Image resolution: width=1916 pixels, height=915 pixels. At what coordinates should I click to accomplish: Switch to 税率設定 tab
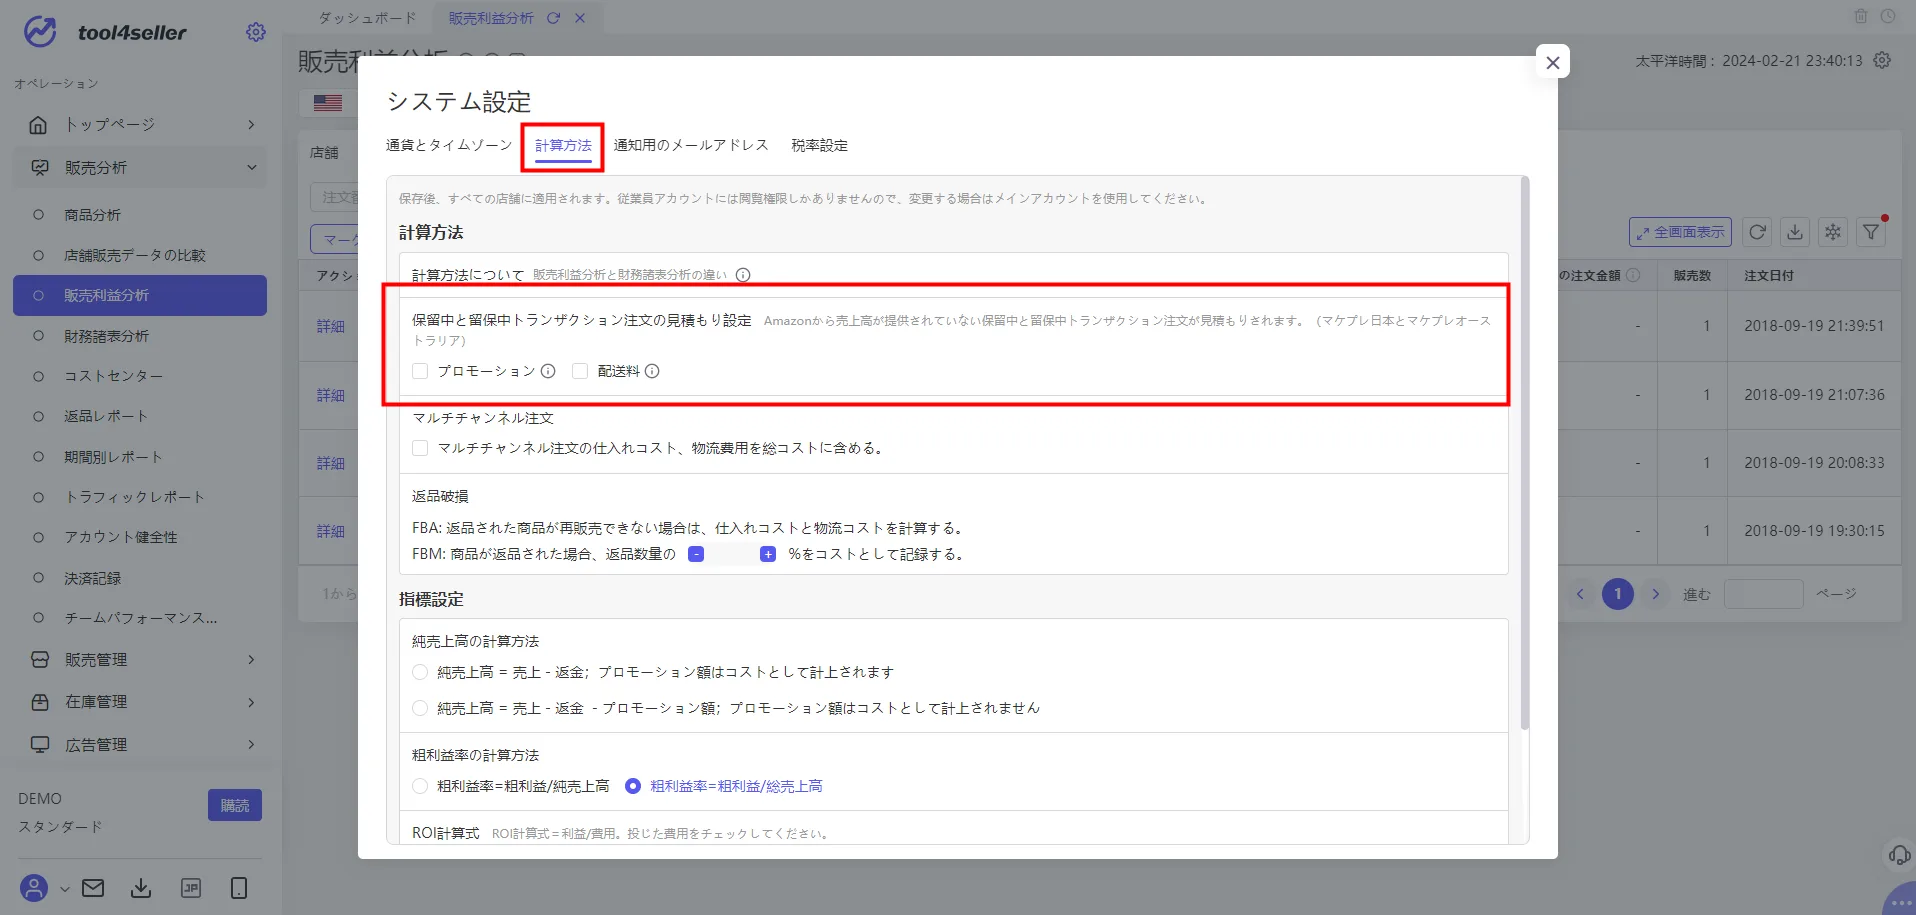coord(820,145)
